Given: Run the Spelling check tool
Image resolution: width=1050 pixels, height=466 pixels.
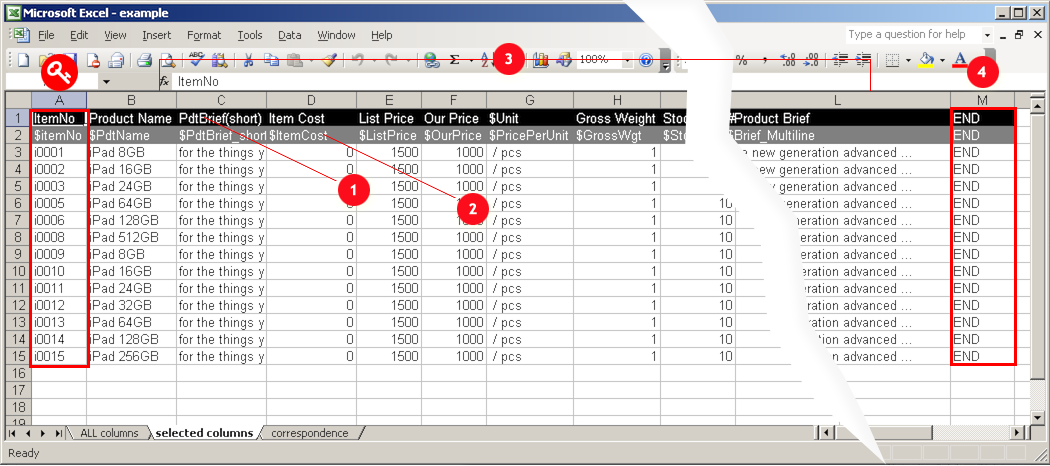Looking at the screenshot, I should point(196,60).
